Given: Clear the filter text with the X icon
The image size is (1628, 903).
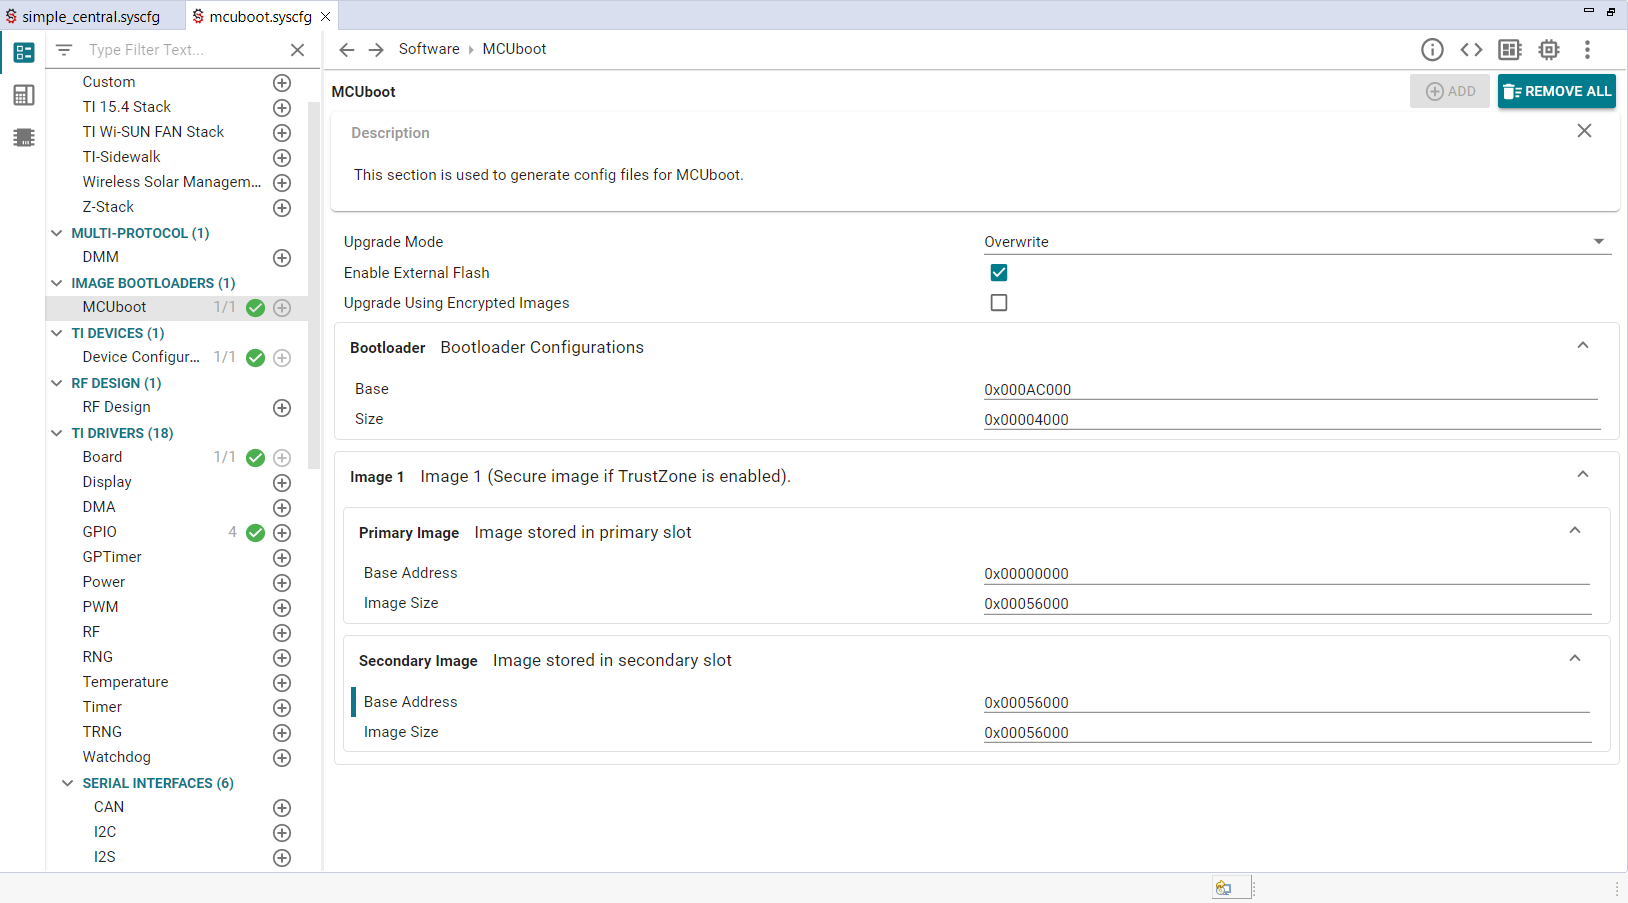Looking at the screenshot, I should tap(297, 50).
